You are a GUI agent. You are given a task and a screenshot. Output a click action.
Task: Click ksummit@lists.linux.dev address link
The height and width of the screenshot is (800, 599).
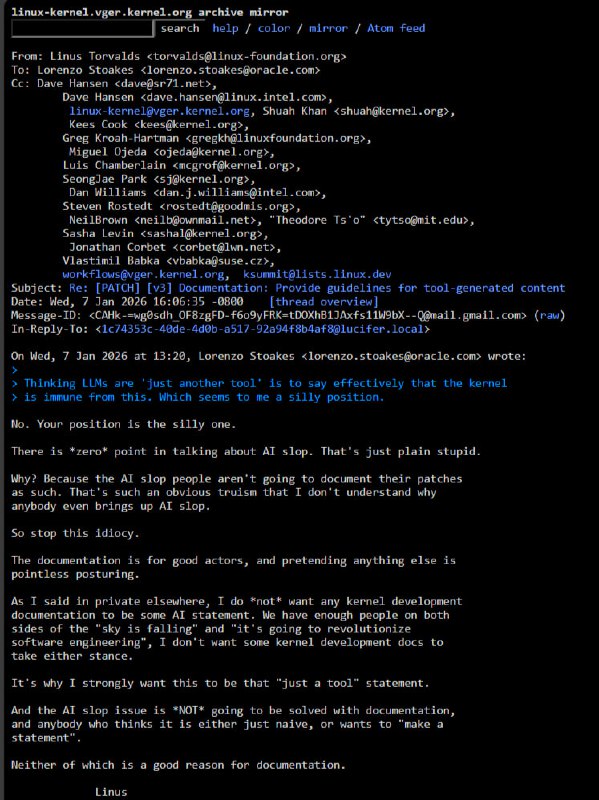coord(317,274)
